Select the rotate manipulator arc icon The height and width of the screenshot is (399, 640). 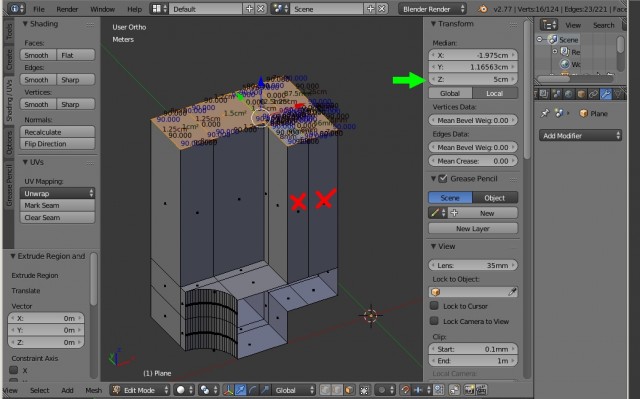[253, 390]
